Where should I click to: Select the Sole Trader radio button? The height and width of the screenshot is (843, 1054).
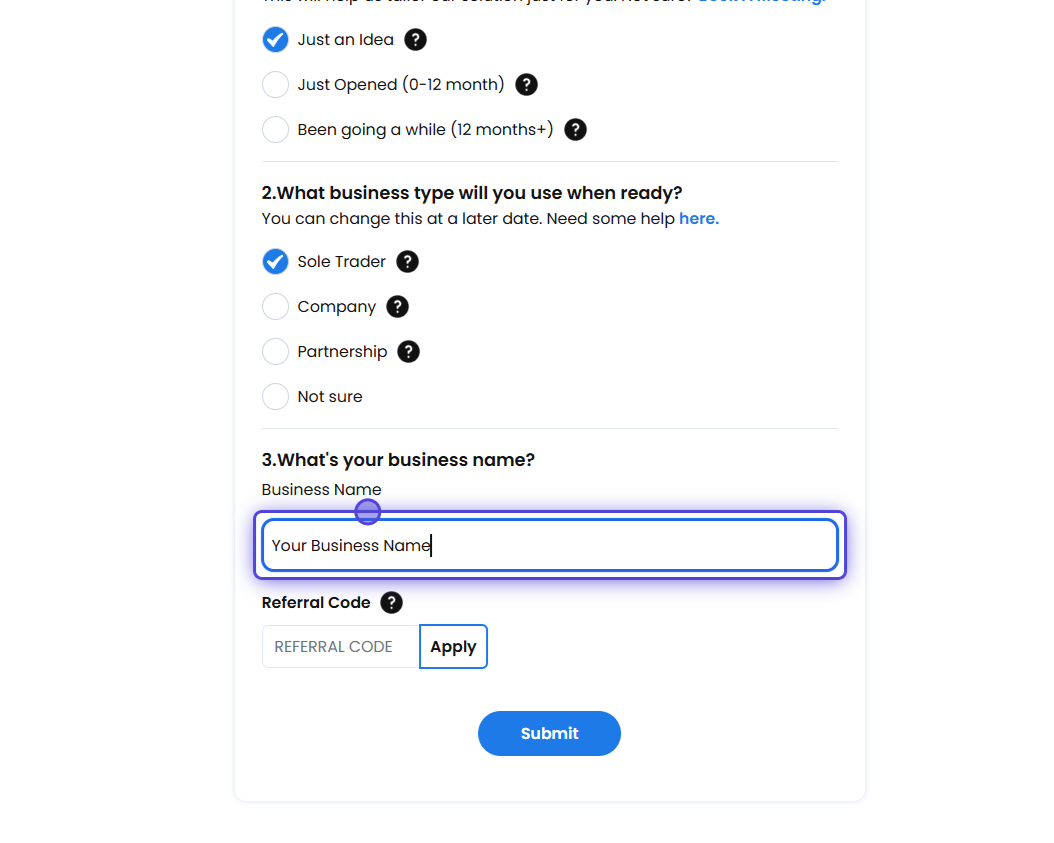coord(275,262)
